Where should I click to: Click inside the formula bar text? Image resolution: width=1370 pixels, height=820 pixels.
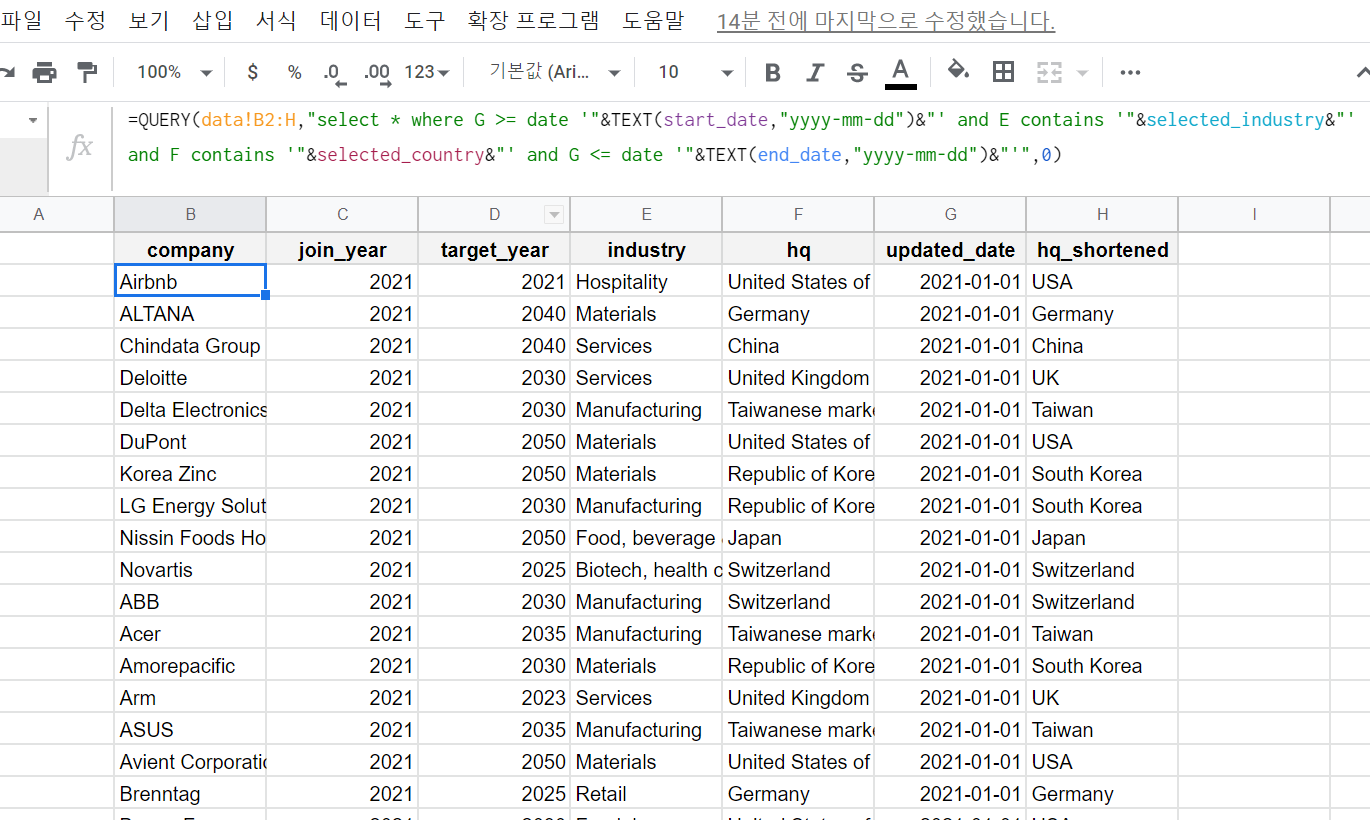740,137
